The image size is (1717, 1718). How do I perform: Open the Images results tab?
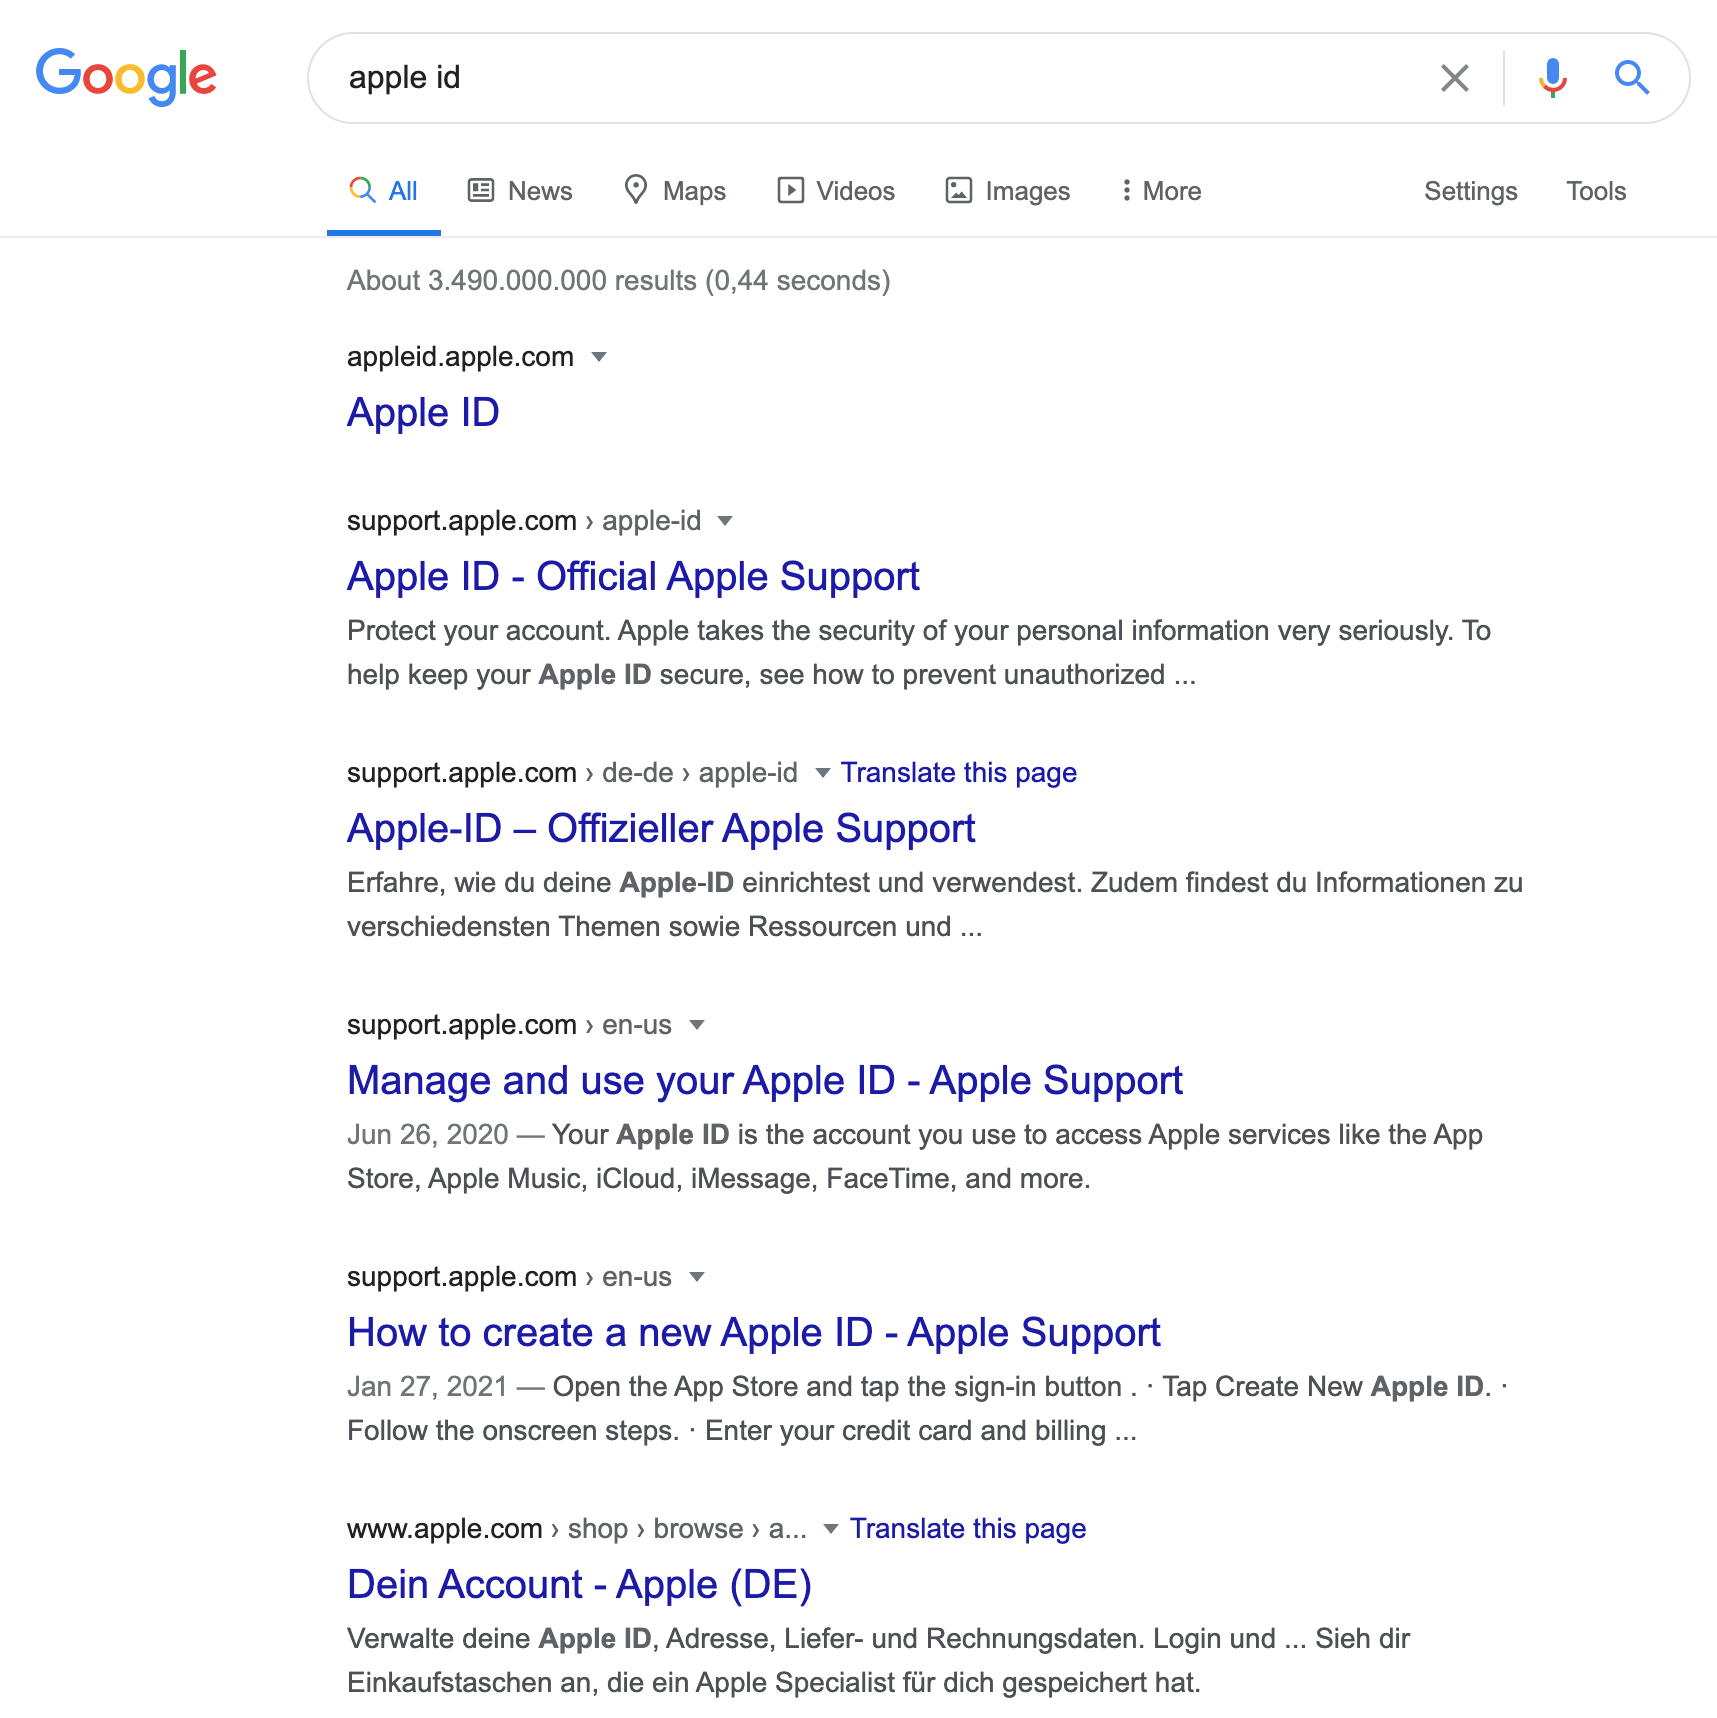(1008, 191)
